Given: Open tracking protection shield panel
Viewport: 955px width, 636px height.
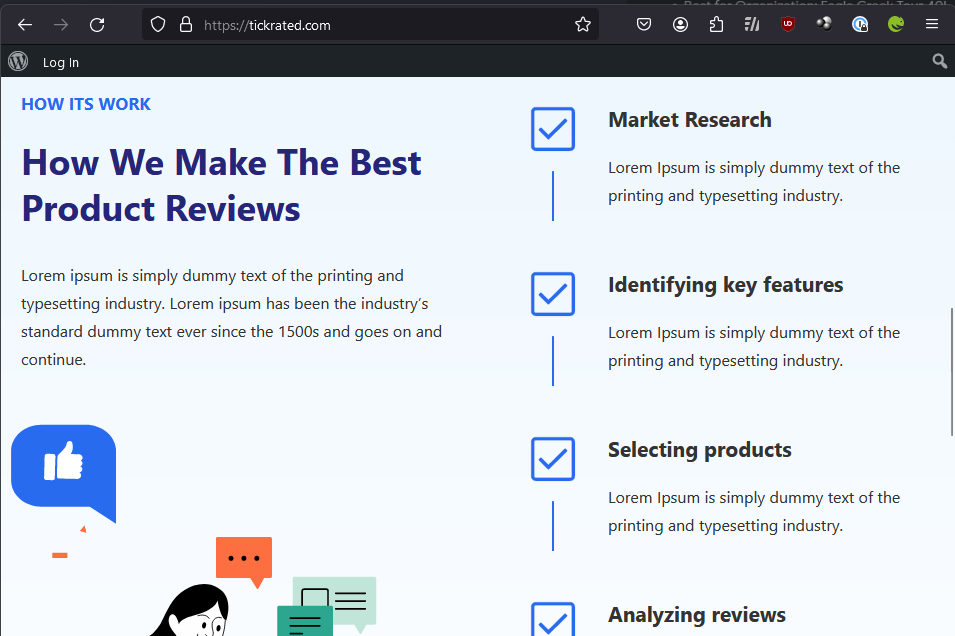Looking at the screenshot, I should (158, 25).
